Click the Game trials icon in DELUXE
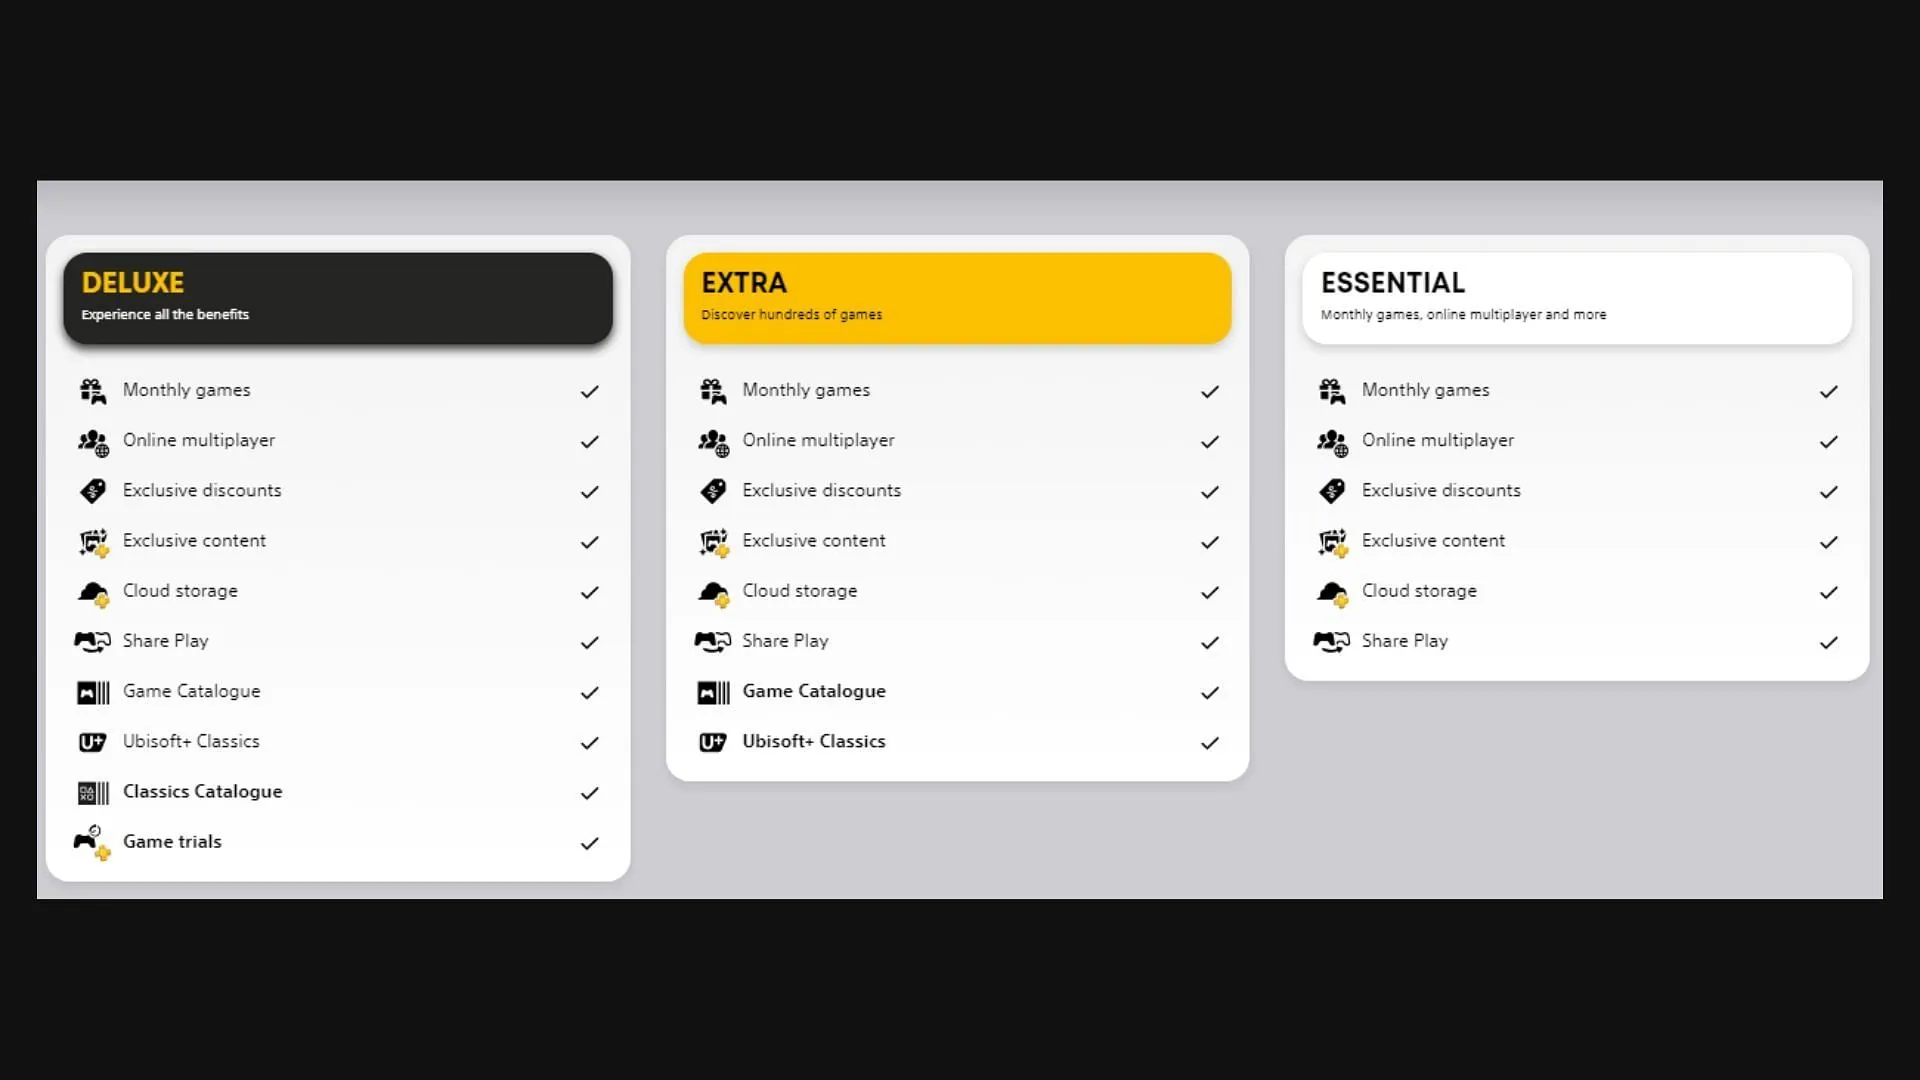Viewport: 1920px width, 1080px height. 90,841
